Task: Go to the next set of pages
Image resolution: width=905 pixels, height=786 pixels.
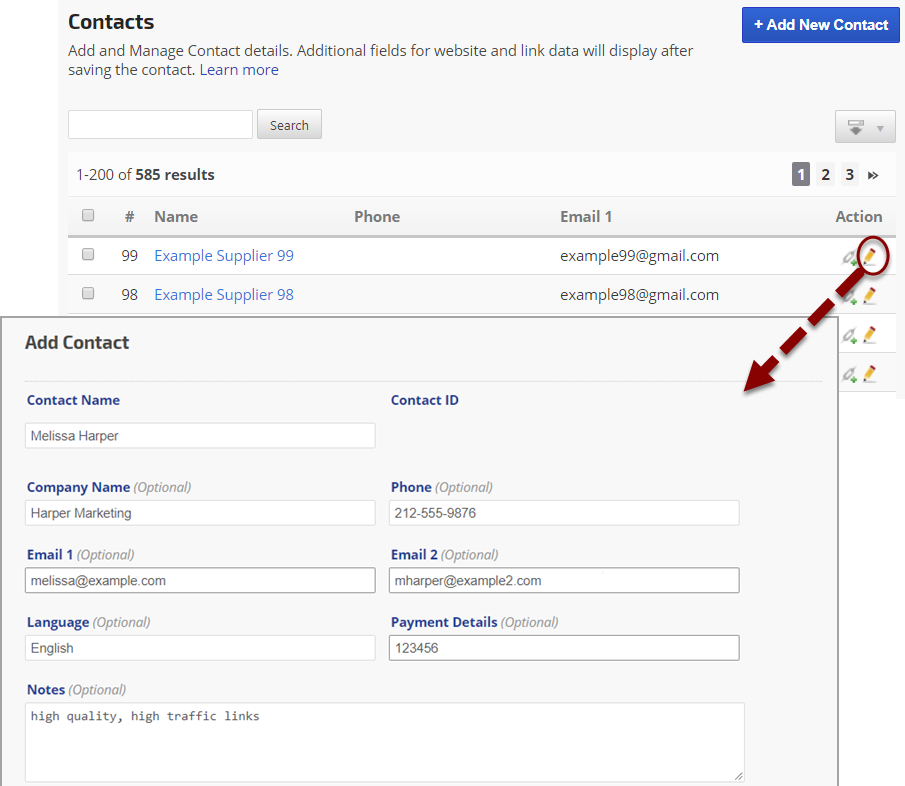Action: [873, 175]
